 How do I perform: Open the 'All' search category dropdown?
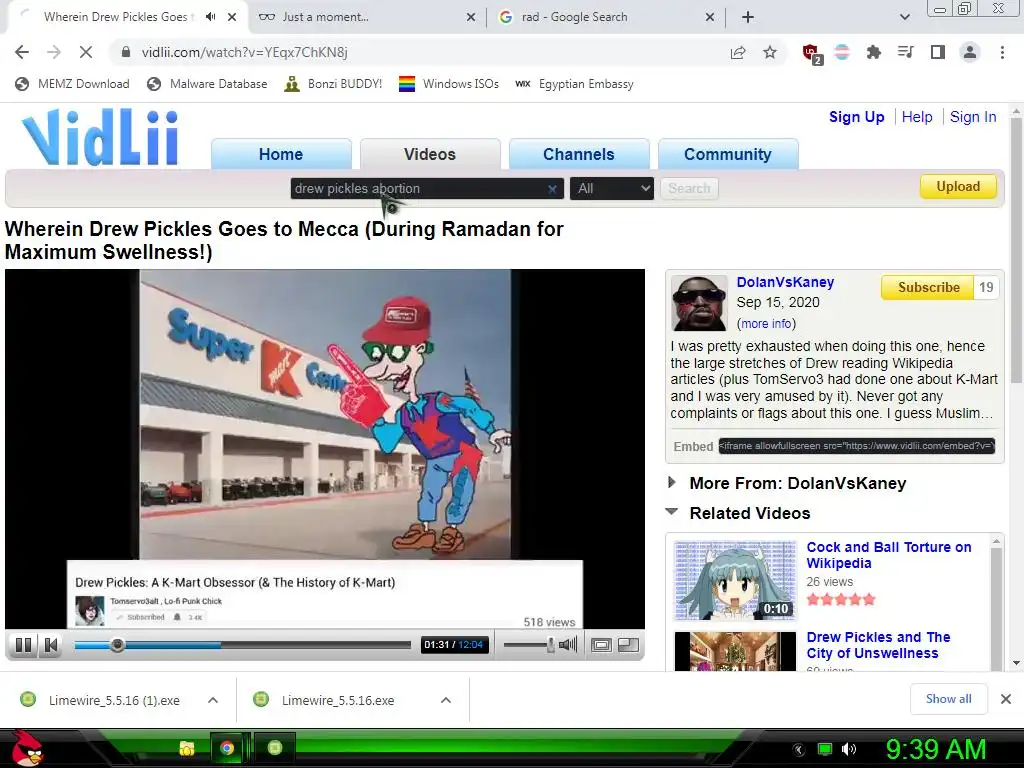611,189
